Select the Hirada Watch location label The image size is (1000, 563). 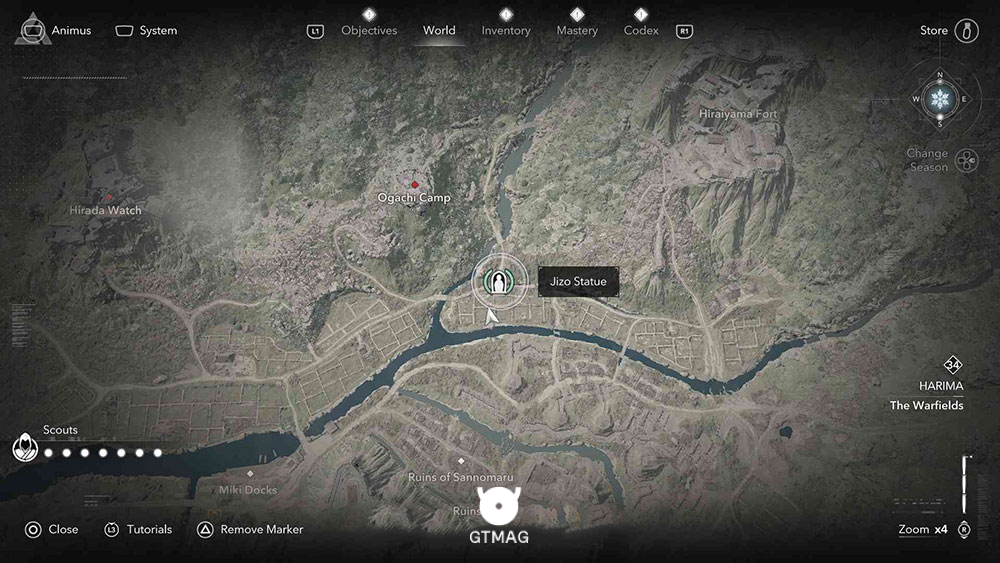coord(105,210)
